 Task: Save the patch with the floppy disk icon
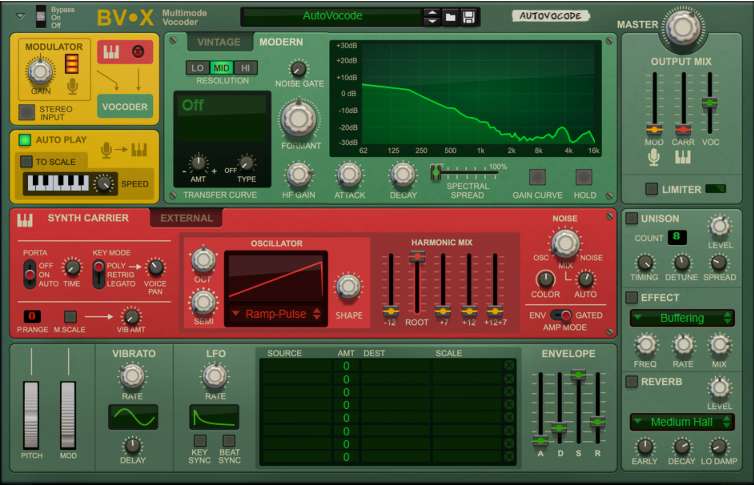468,17
